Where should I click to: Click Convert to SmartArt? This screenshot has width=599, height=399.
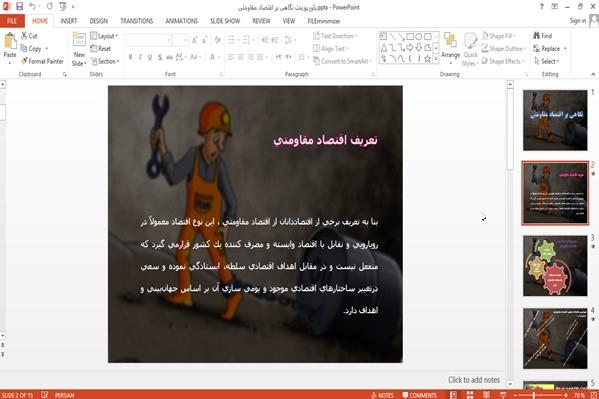pos(342,61)
